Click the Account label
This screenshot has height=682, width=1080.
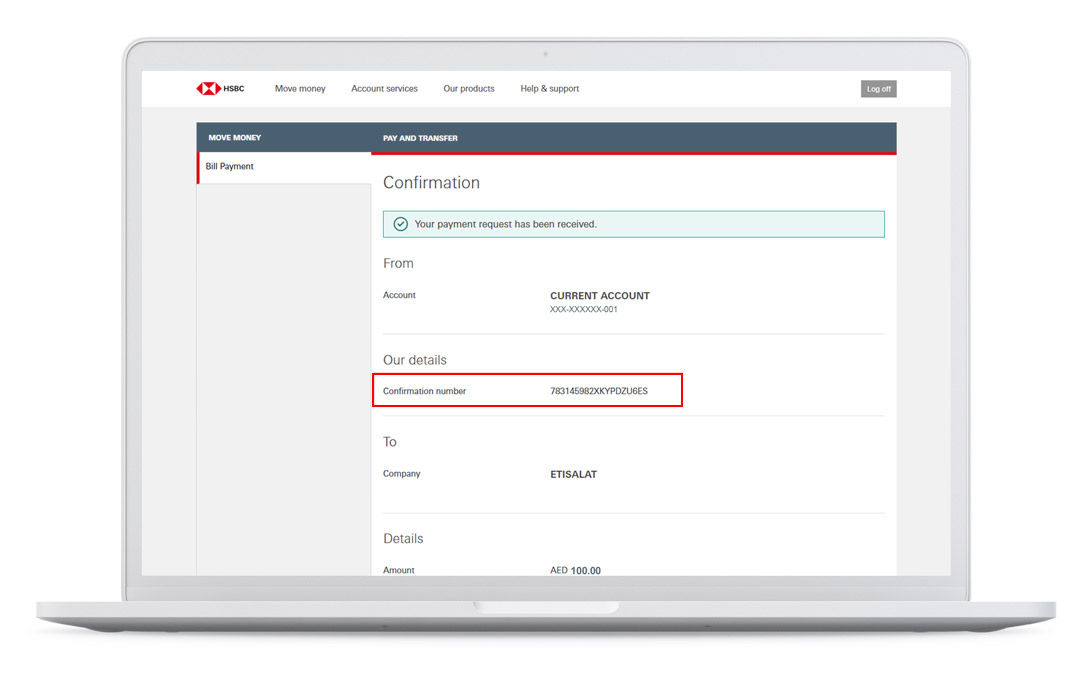pyautogui.click(x=399, y=295)
